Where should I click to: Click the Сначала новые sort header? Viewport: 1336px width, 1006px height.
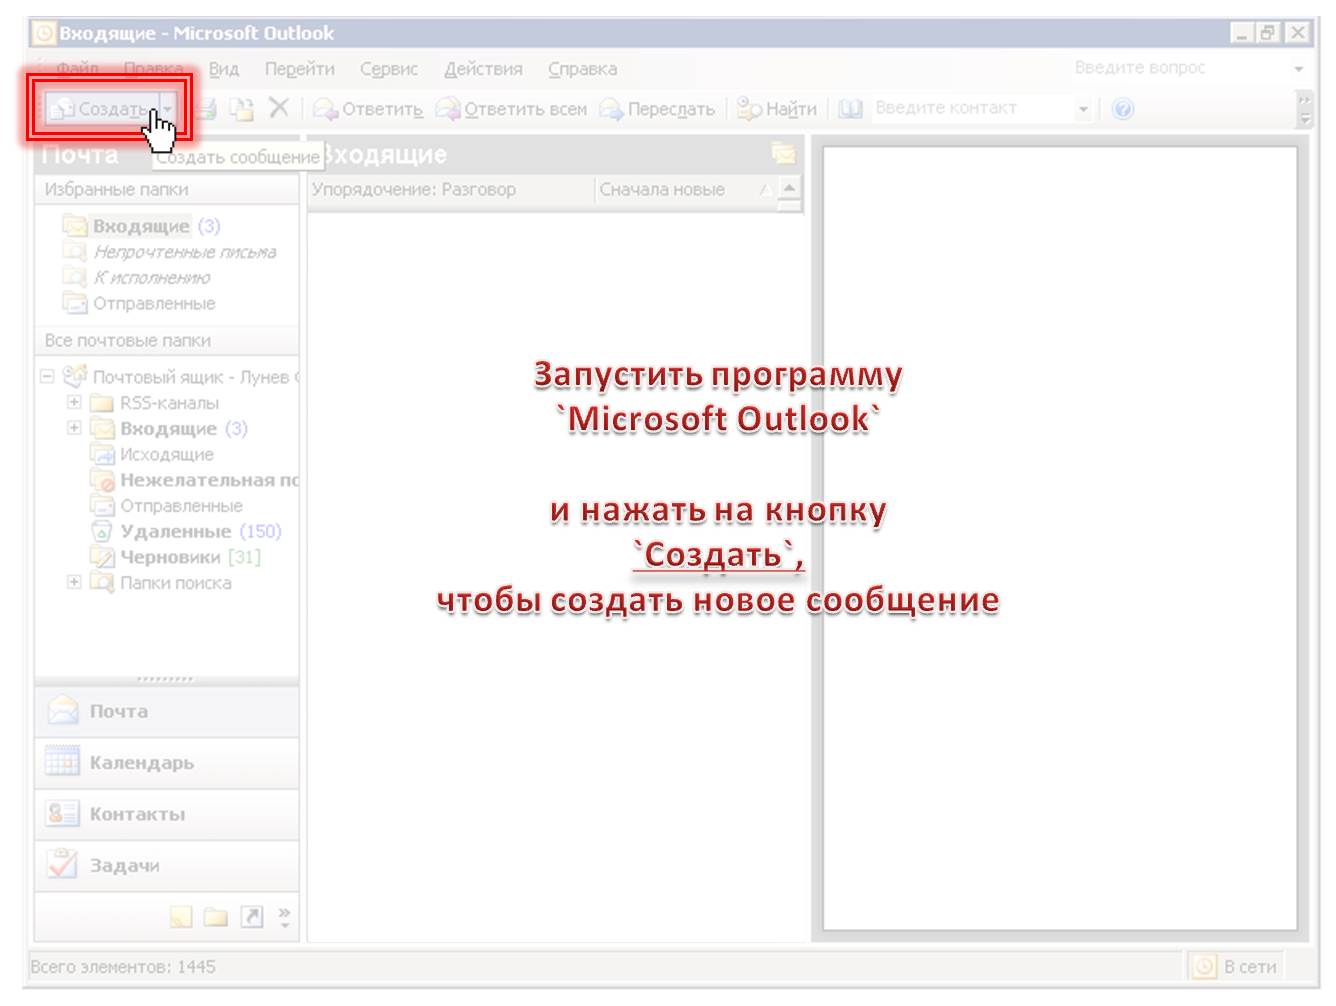pos(684,189)
